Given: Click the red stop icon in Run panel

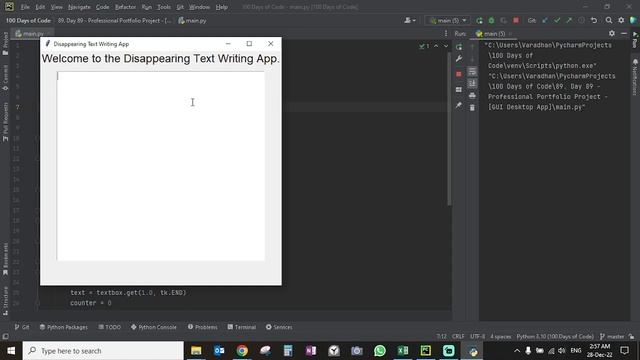Looking at the screenshot, I should click(x=459, y=74).
